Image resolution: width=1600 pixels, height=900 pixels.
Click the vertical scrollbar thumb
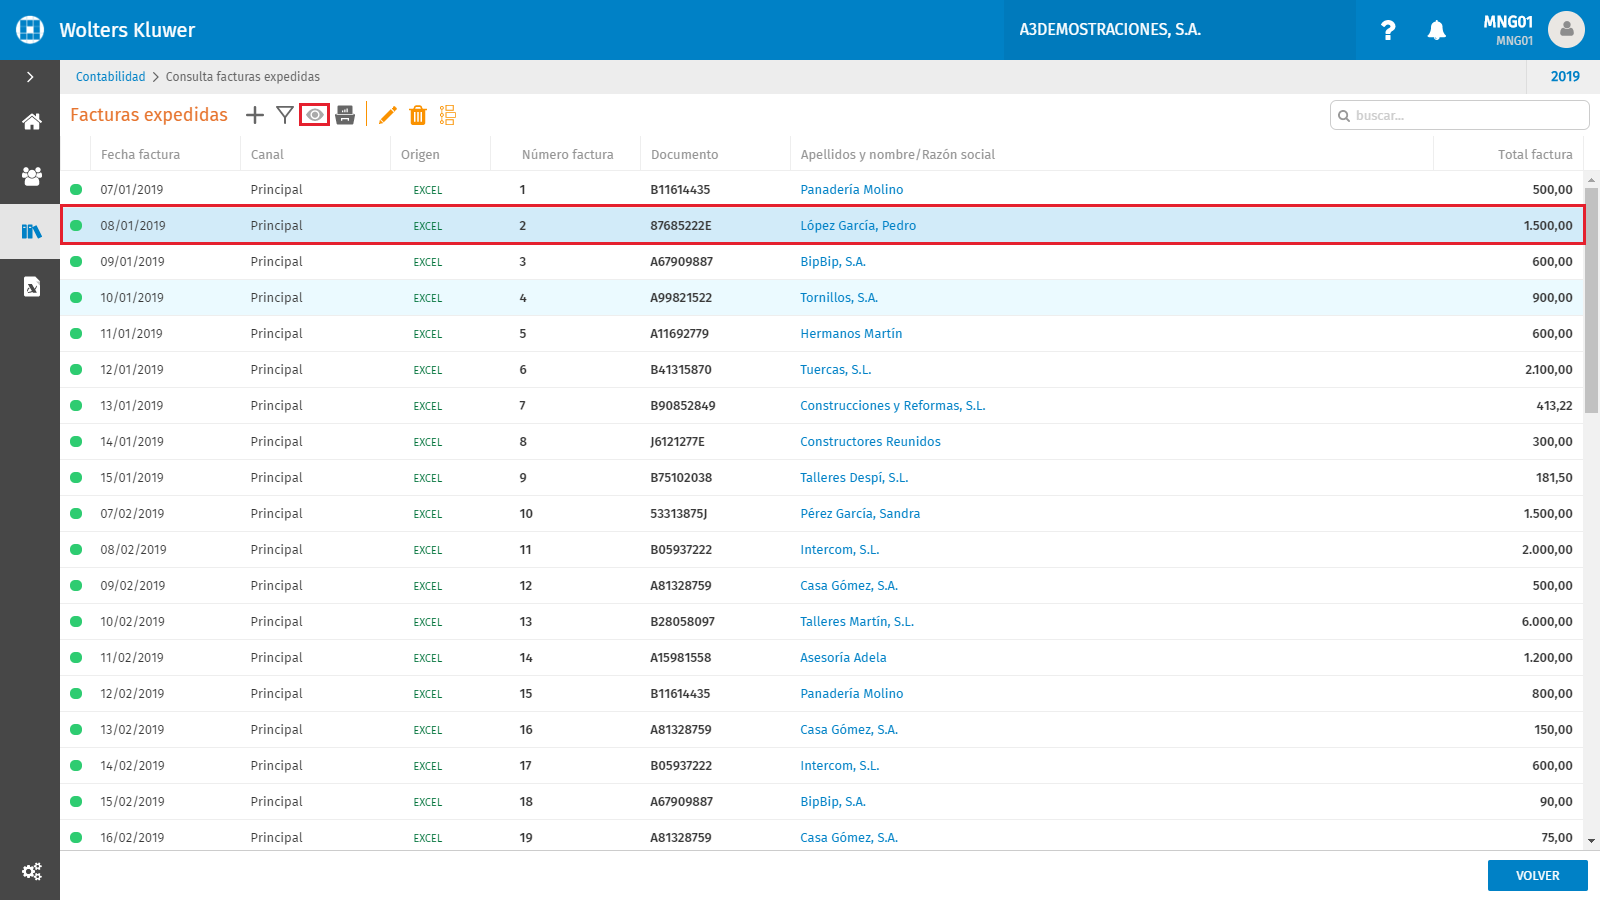click(1592, 300)
